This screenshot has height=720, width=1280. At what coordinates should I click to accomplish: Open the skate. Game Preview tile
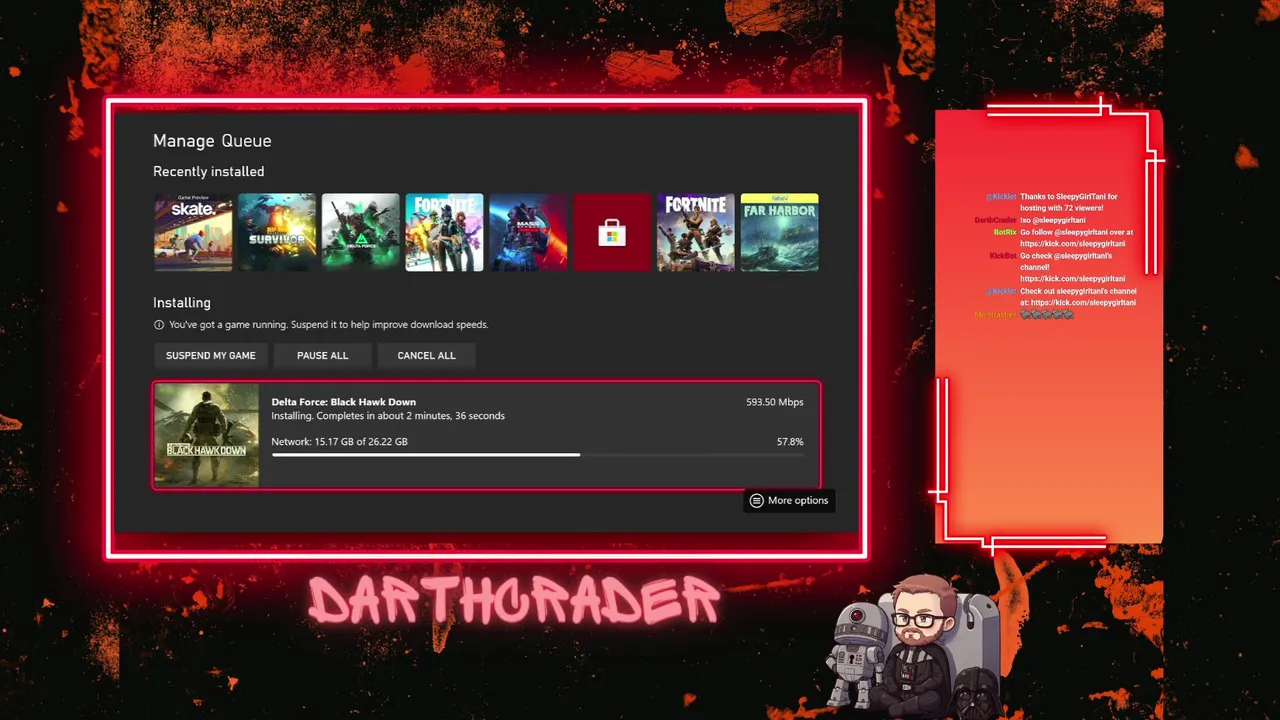[x=193, y=232]
